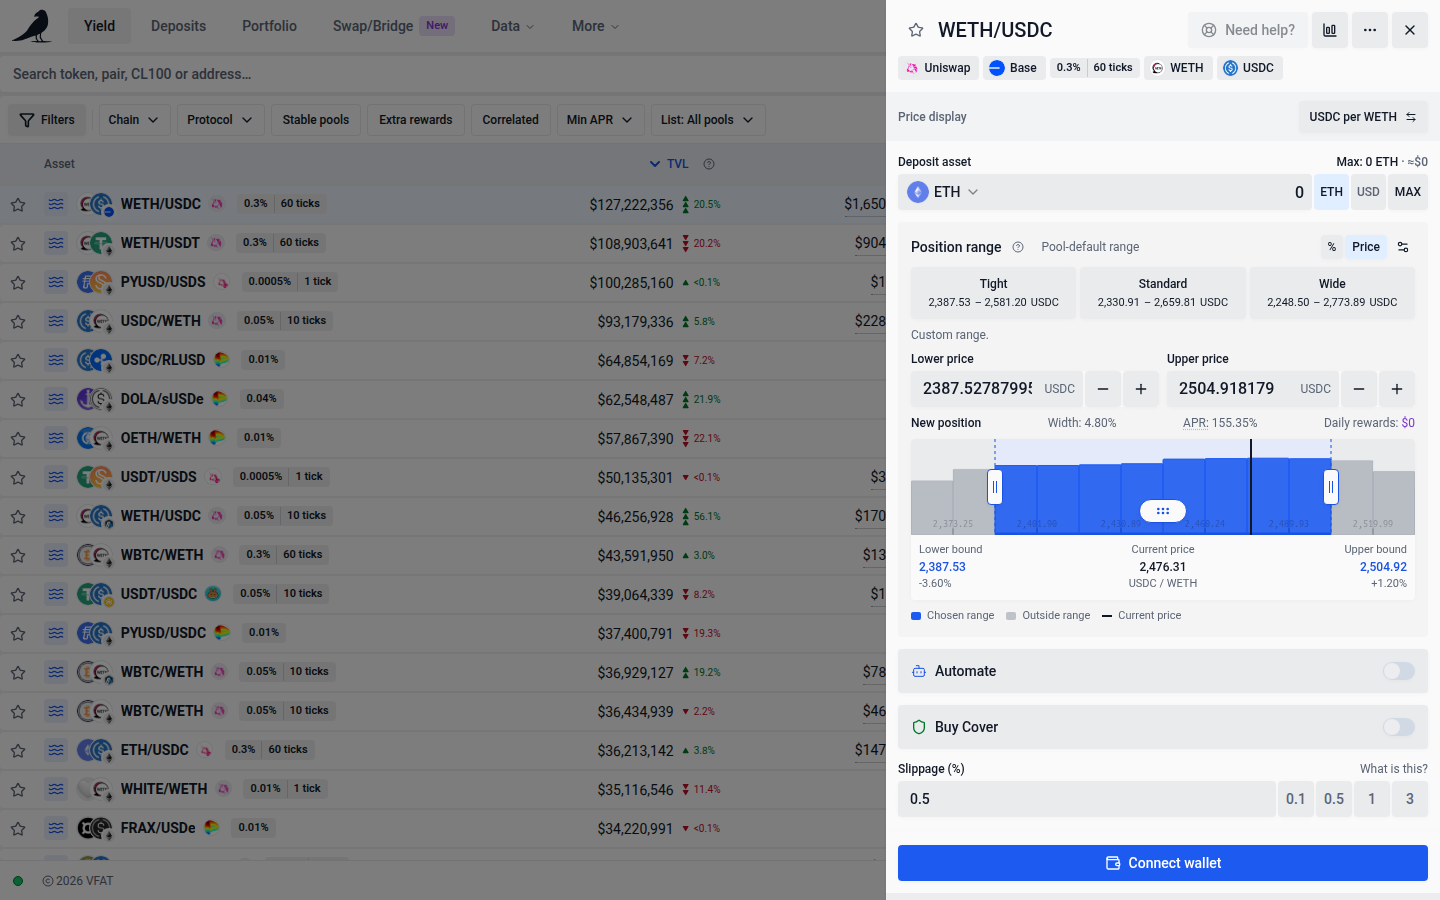Decrease the lower price with minus

click(1103, 389)
